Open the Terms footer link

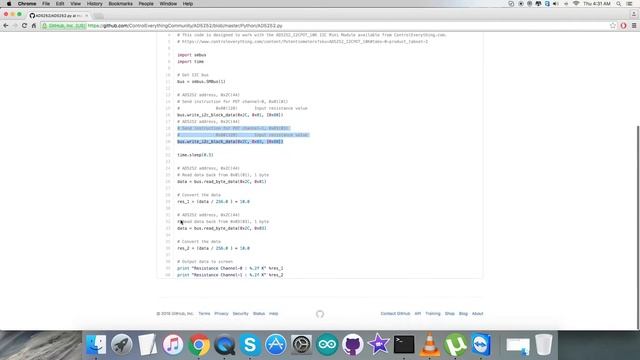[204, 313]
